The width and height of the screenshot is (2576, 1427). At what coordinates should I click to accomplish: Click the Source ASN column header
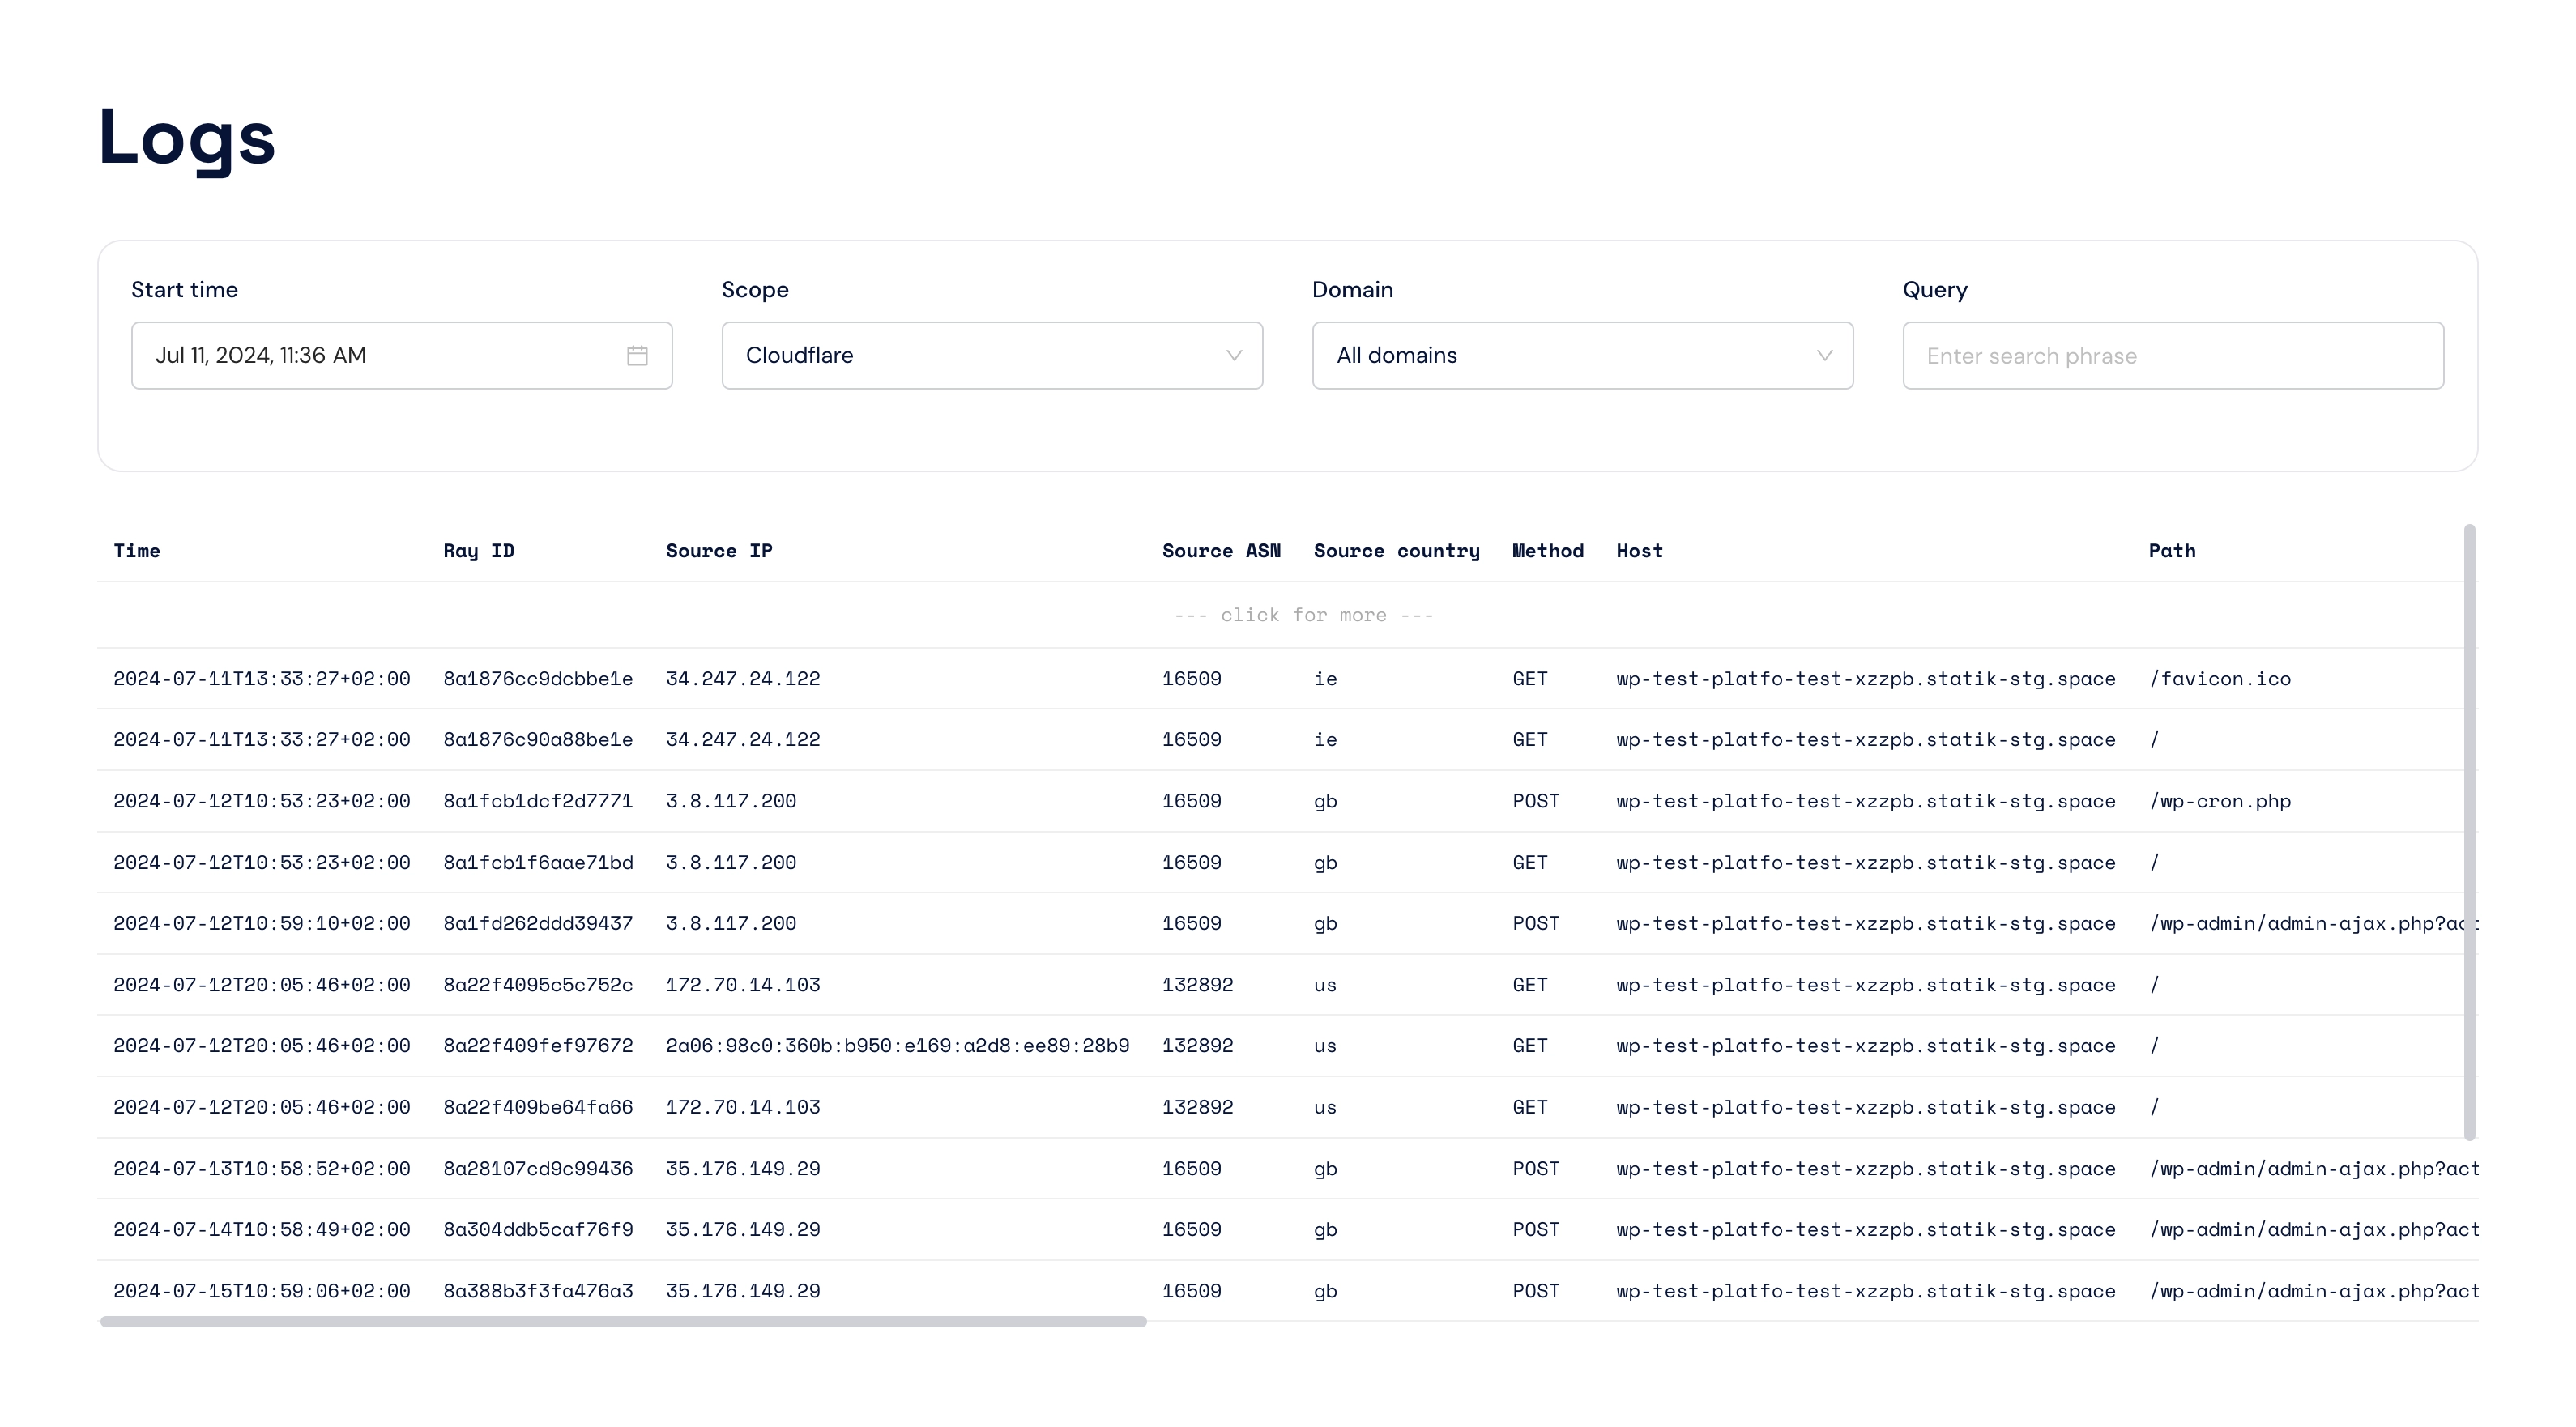point(1221,550)
